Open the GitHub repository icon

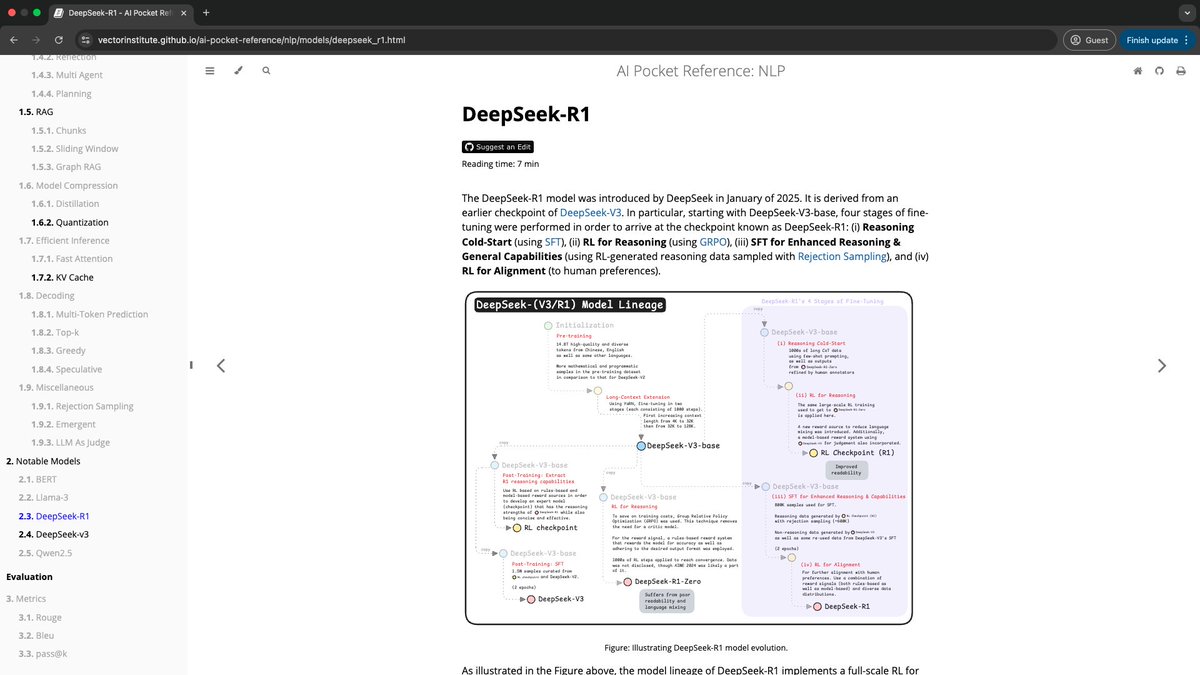click(x=1160, y=71)
